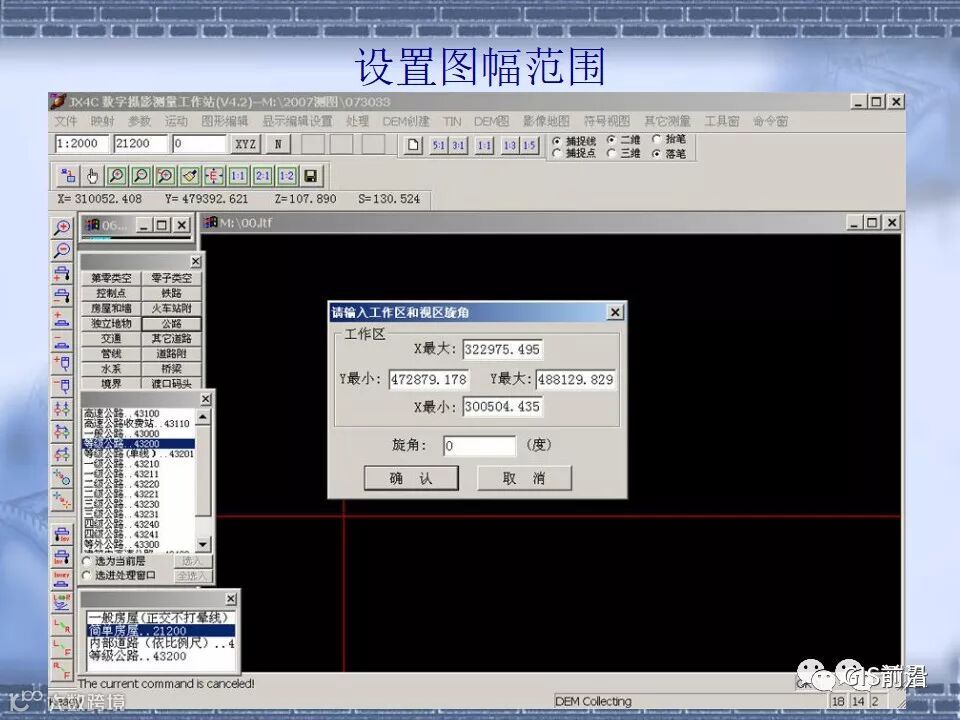
Task: Click 1:1 beside the 2:1 button
Action: 238,176
